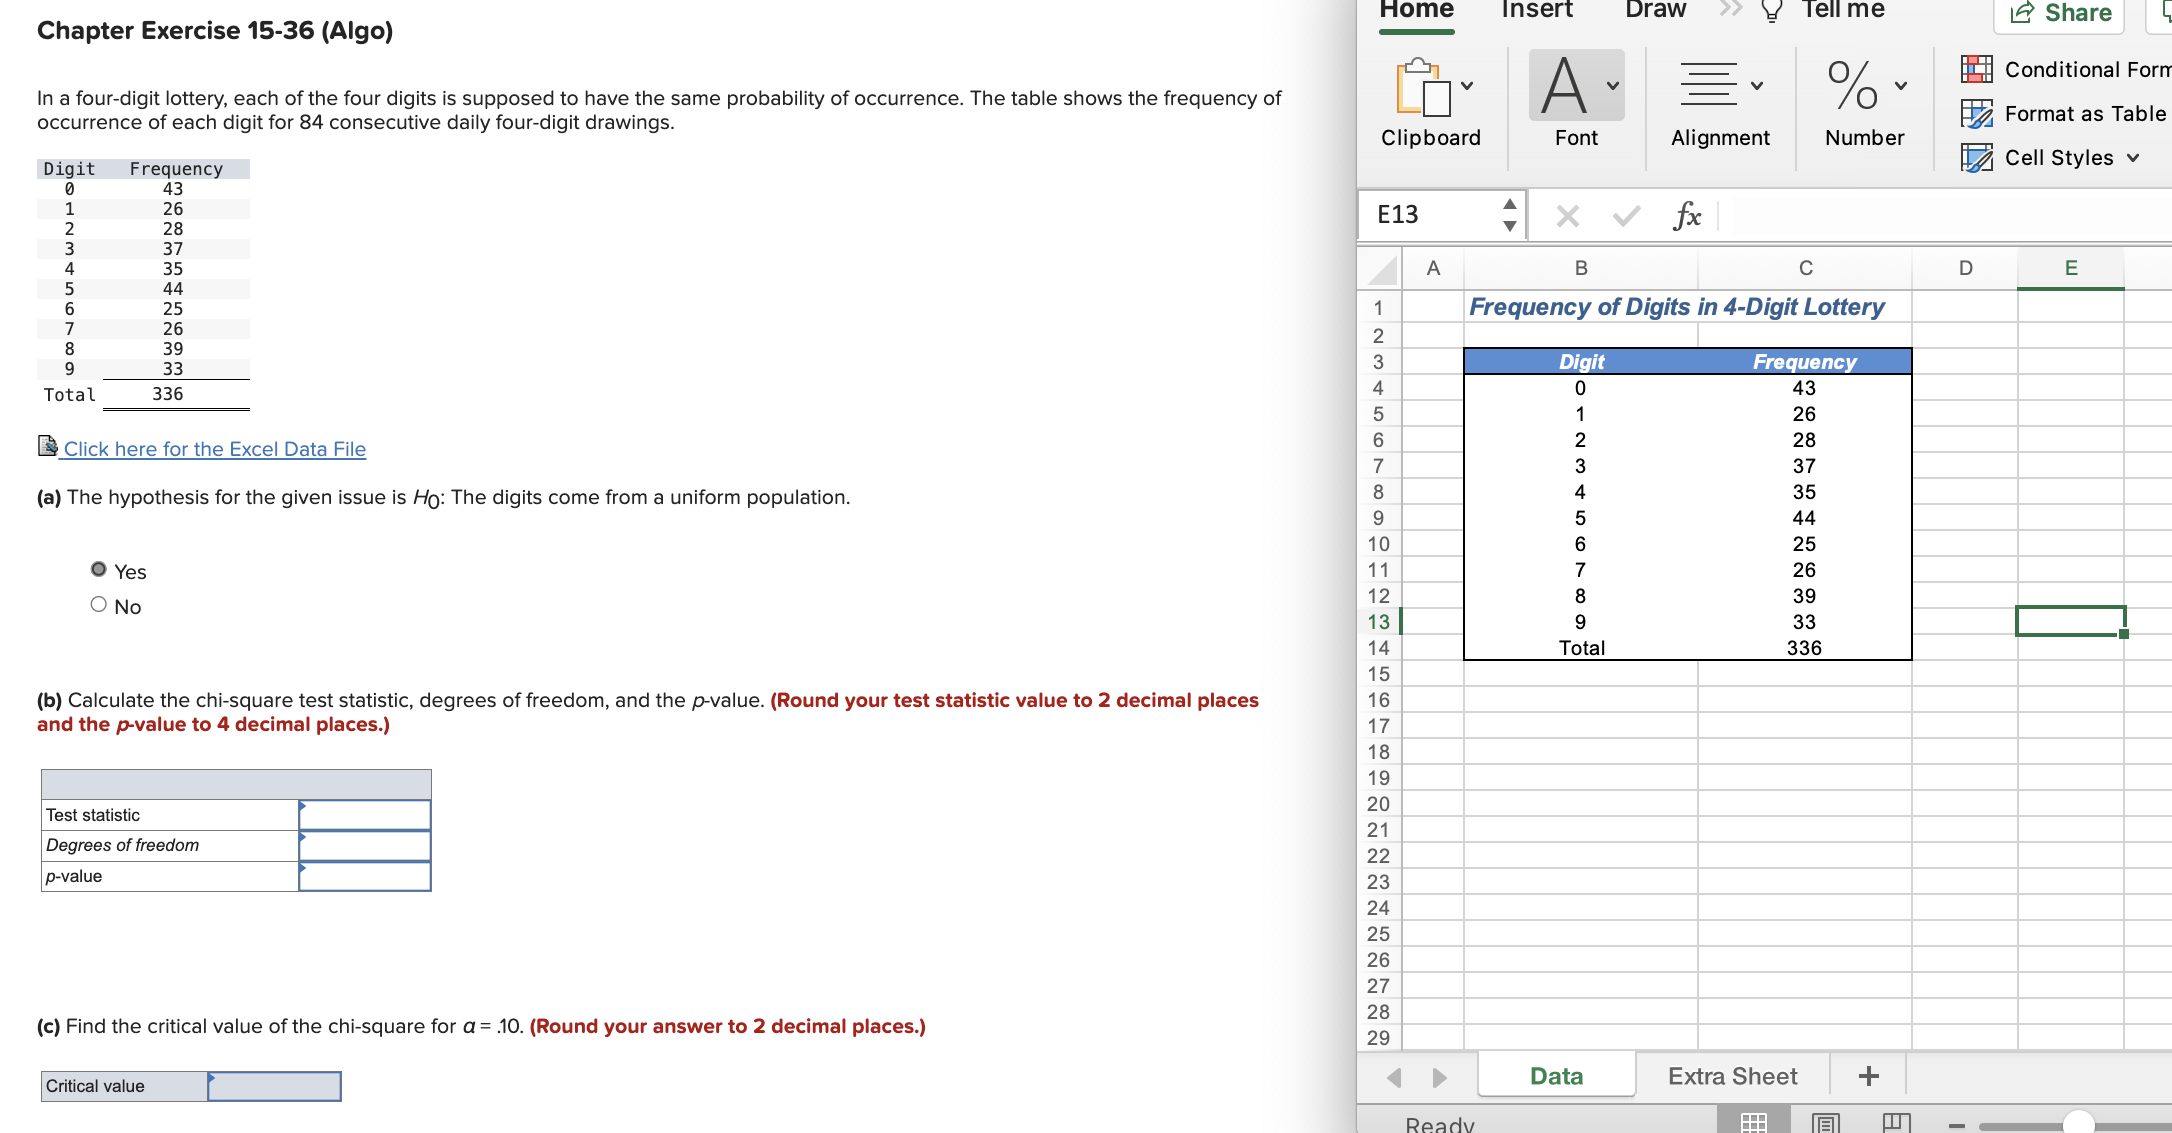This screenshot has height=1133, width=2172.
Task: Click the Test statistic input field
Action: [365, 815]
